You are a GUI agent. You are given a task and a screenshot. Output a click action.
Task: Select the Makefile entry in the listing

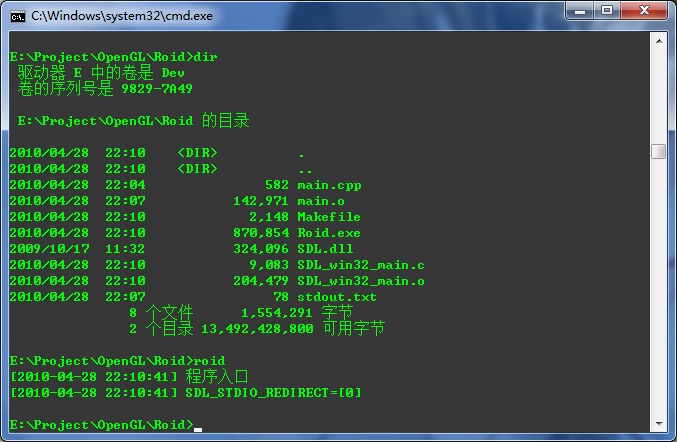pyautogui.click(x=329, y=217)
